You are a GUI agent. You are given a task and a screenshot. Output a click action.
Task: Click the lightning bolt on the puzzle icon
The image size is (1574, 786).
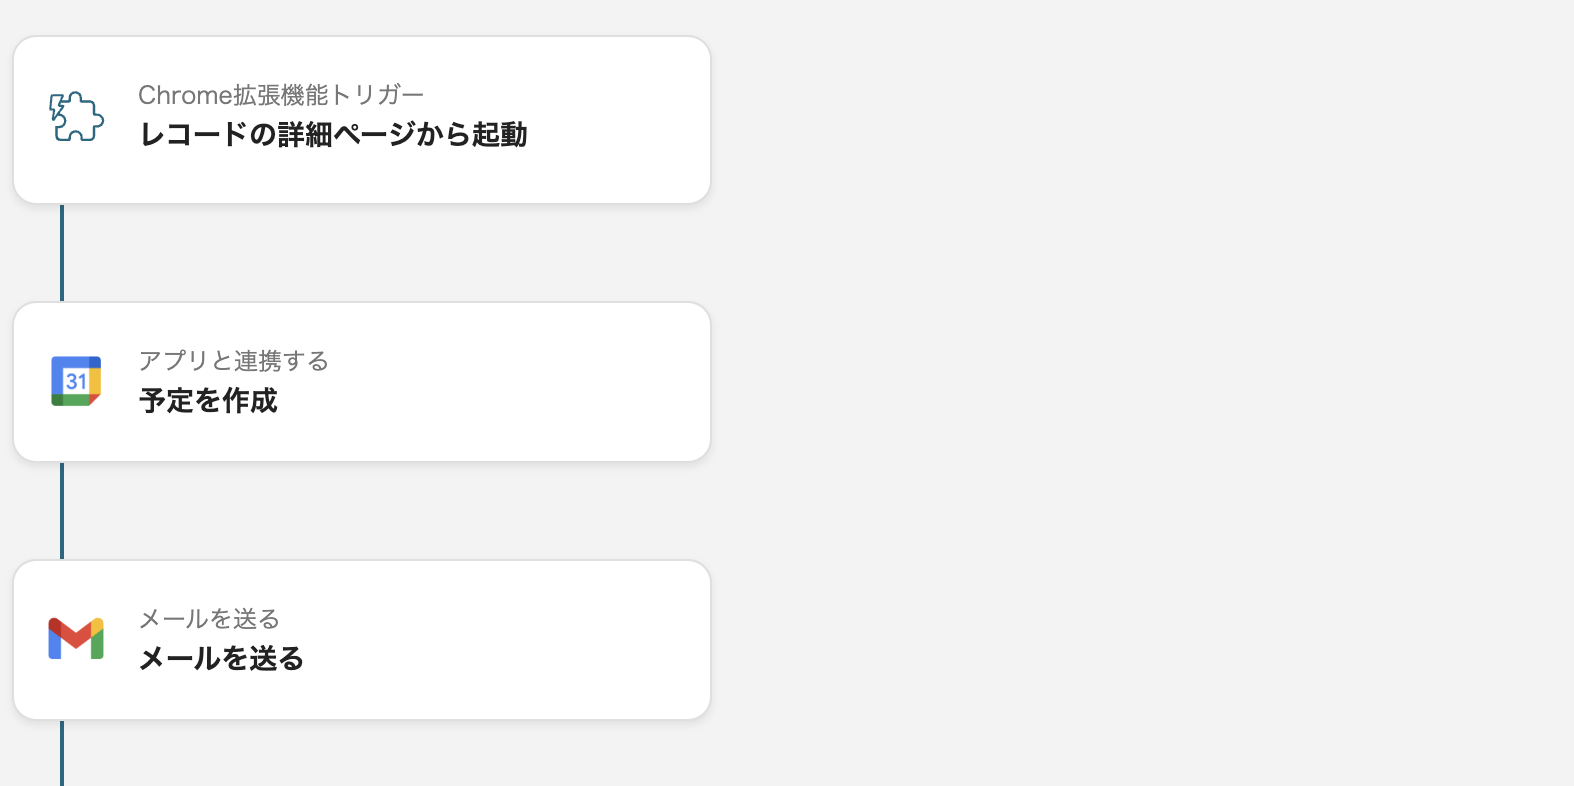pos(58,108)
